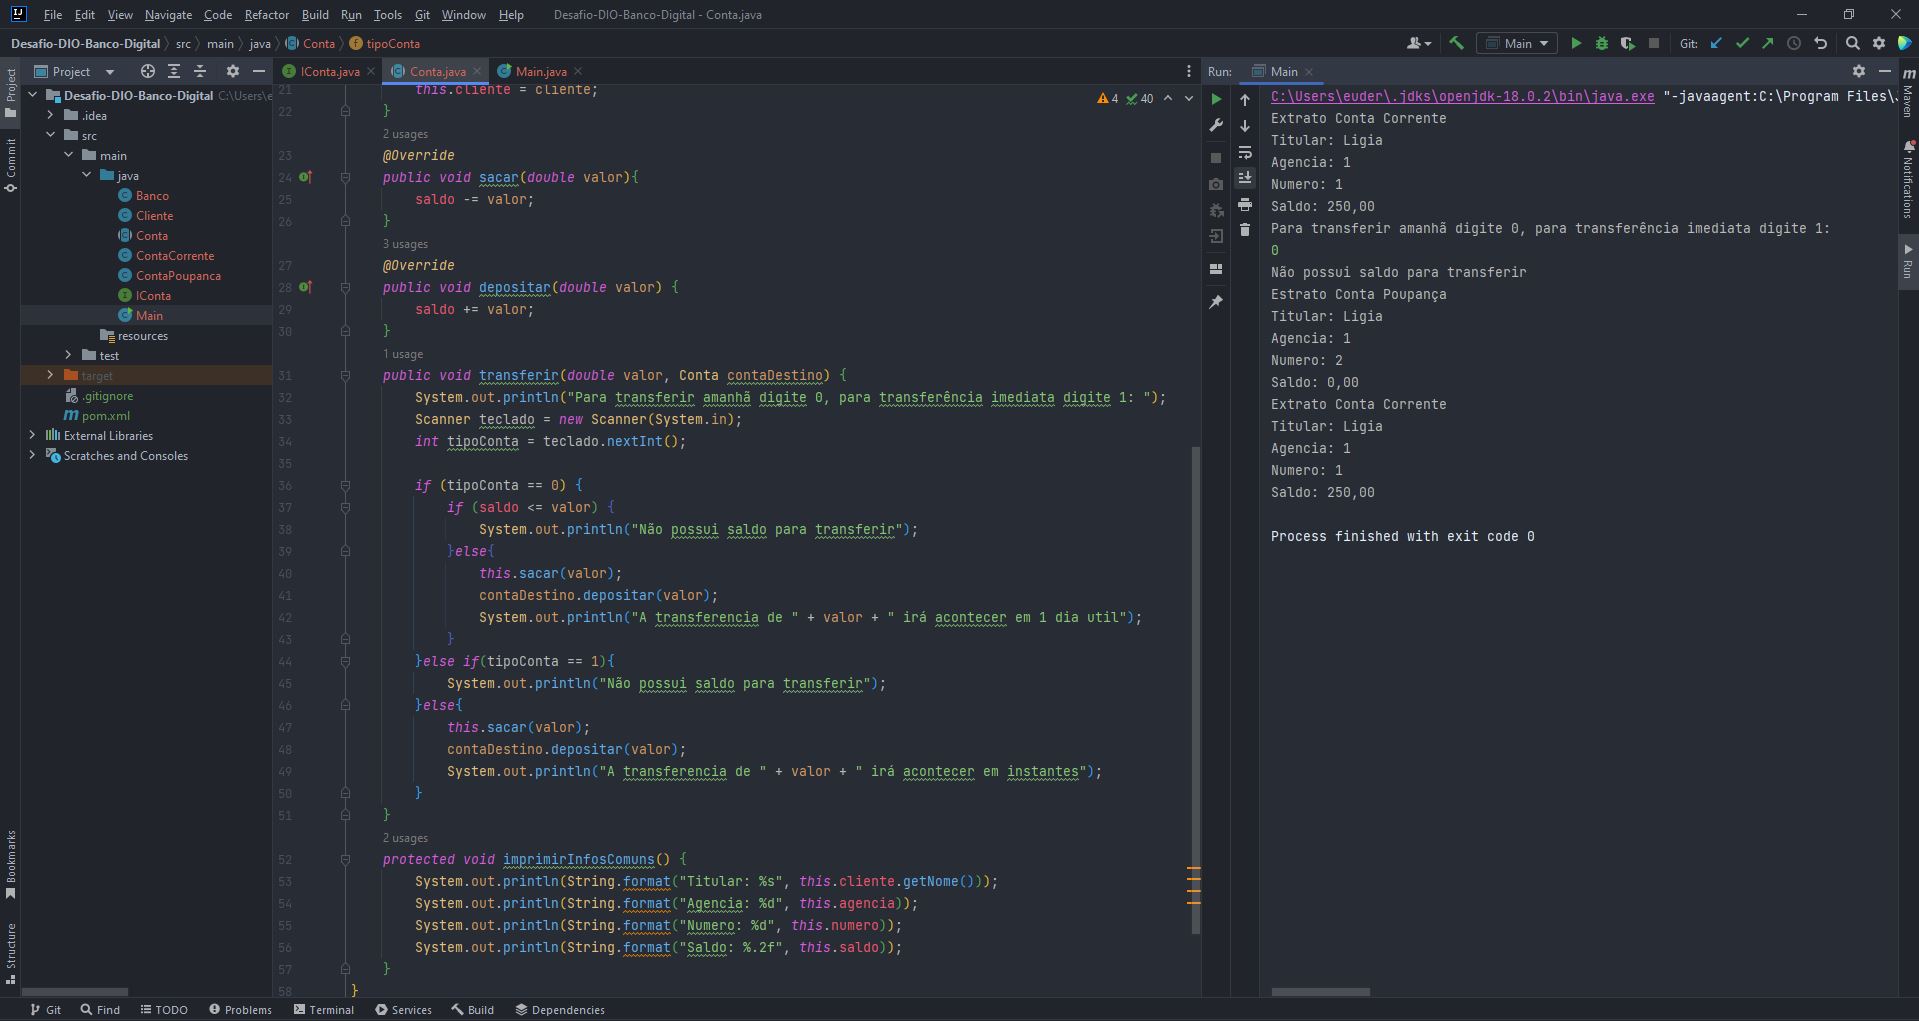Run the Main configuration with the green play icon
This screenshot has width=1919, height=1021.
(x=1577, y=44)
